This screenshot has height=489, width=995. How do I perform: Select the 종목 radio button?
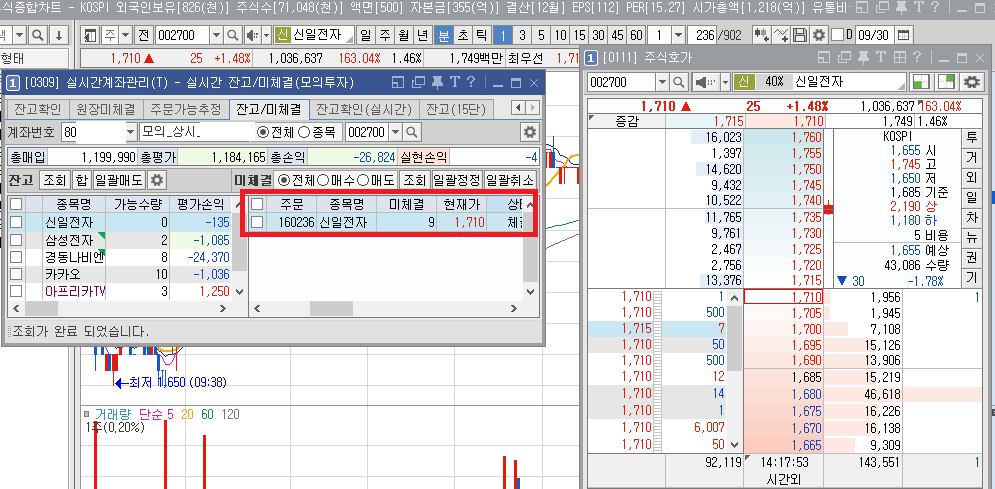click(x=304, y=133)
